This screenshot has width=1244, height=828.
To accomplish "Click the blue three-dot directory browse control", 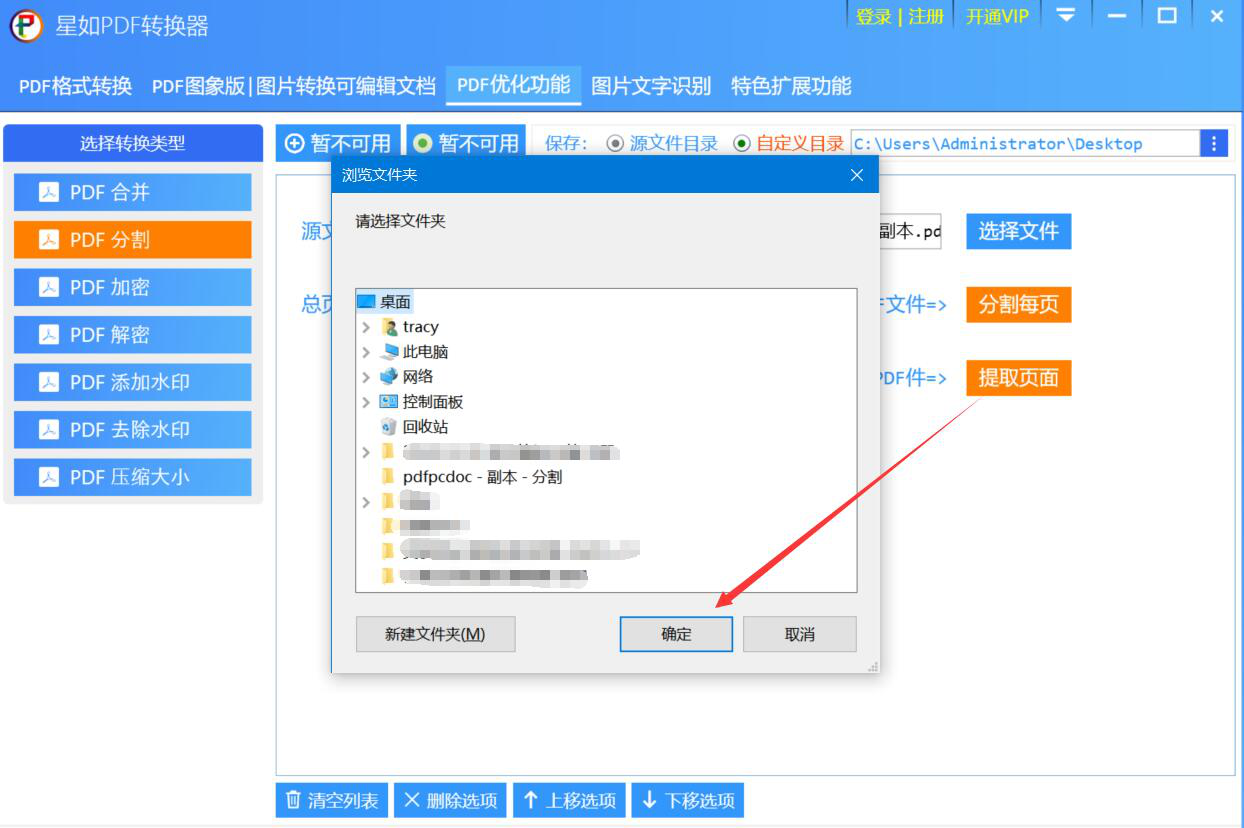I will click(x=1212, y=142).
